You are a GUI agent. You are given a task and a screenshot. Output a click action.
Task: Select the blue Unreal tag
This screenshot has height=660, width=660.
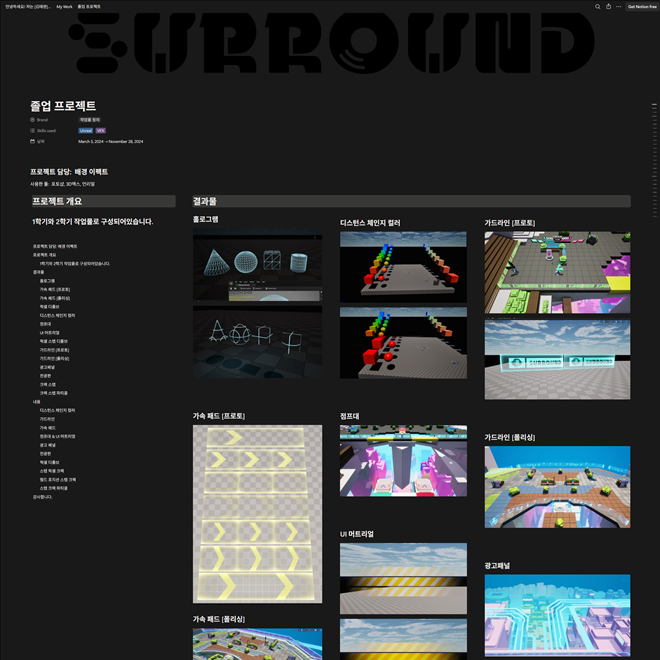pos(85,130)
